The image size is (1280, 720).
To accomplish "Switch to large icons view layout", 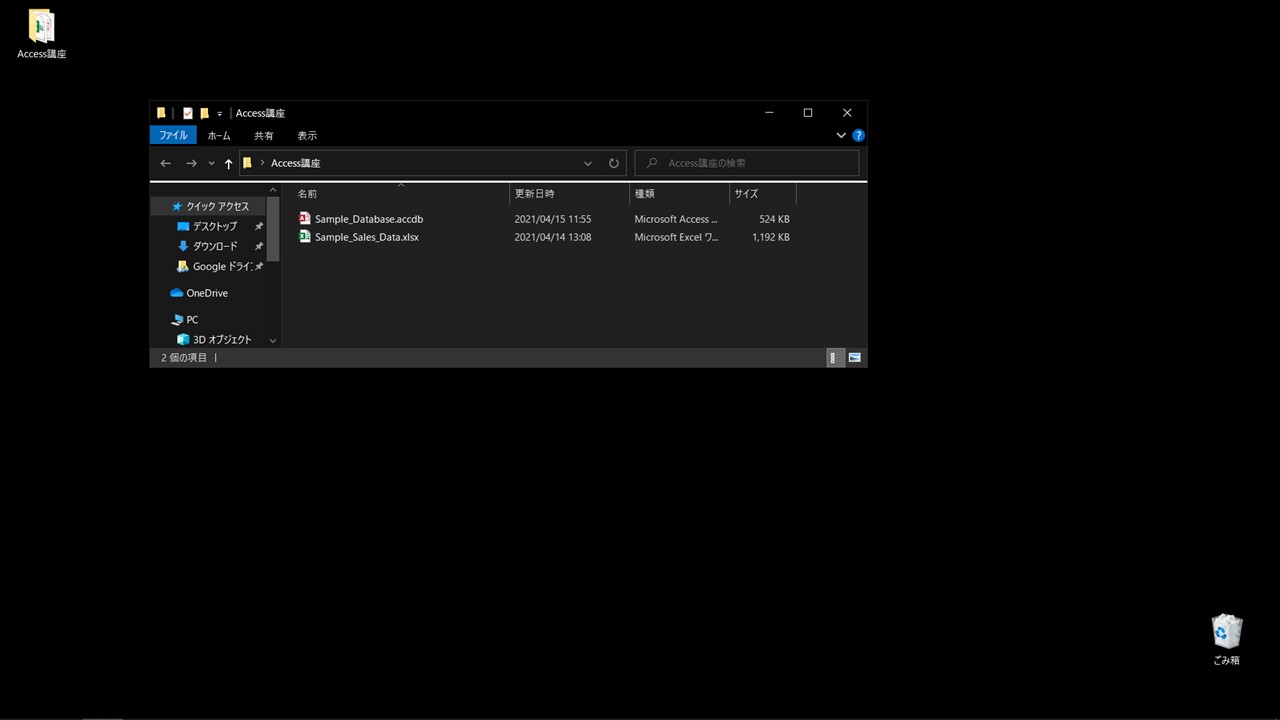I will point(855,358).
